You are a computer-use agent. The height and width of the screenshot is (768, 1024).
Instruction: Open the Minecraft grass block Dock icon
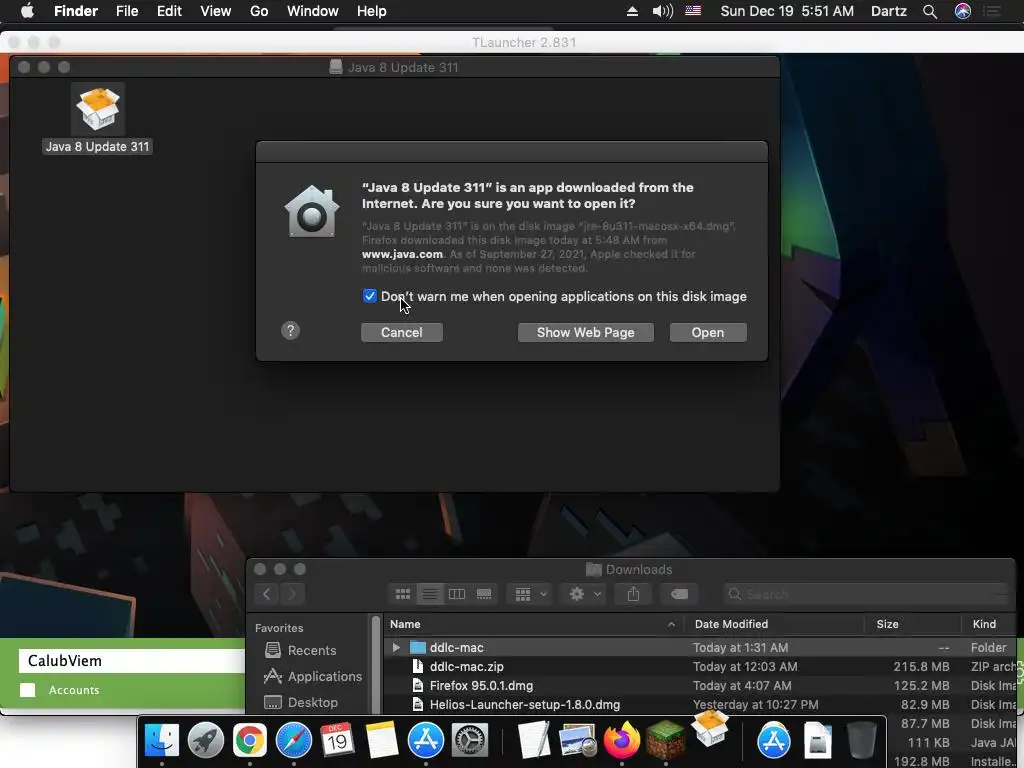665,740
